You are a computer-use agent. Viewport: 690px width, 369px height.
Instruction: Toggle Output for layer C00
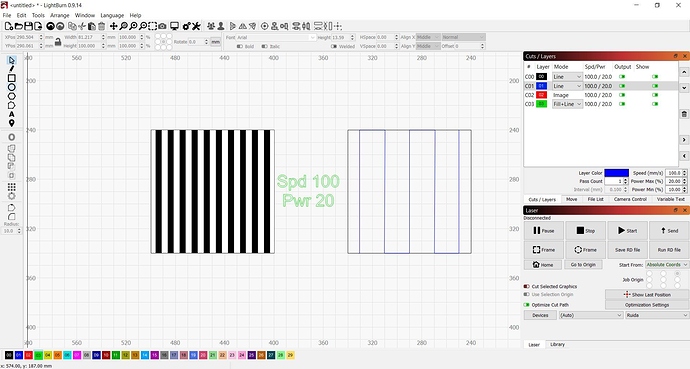pyautogui.click(x=622, y=77)
